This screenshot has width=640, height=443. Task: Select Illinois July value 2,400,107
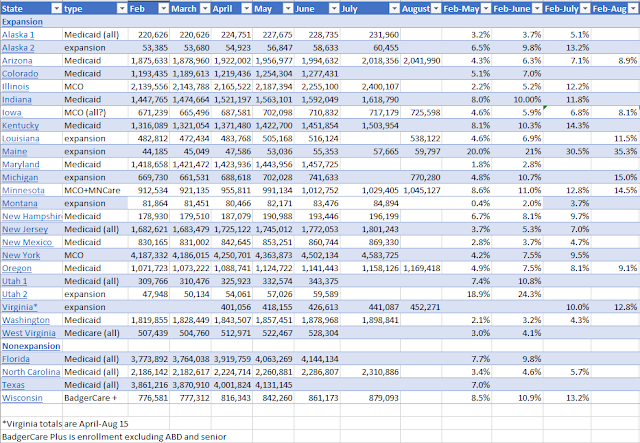point(370,87)
